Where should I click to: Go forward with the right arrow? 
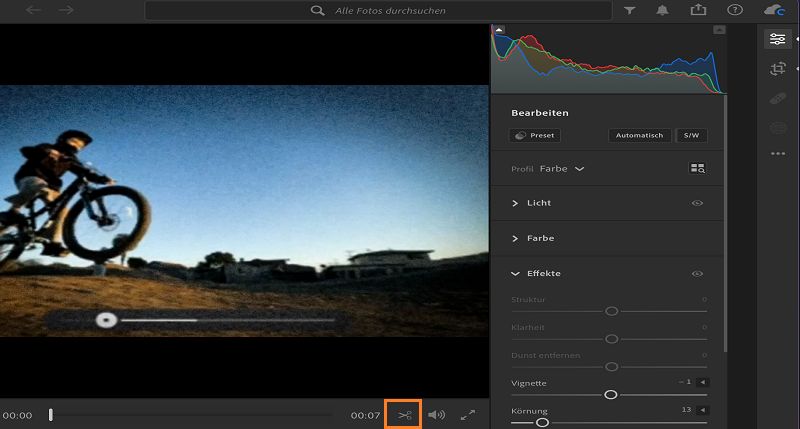[x=66, y=10]
